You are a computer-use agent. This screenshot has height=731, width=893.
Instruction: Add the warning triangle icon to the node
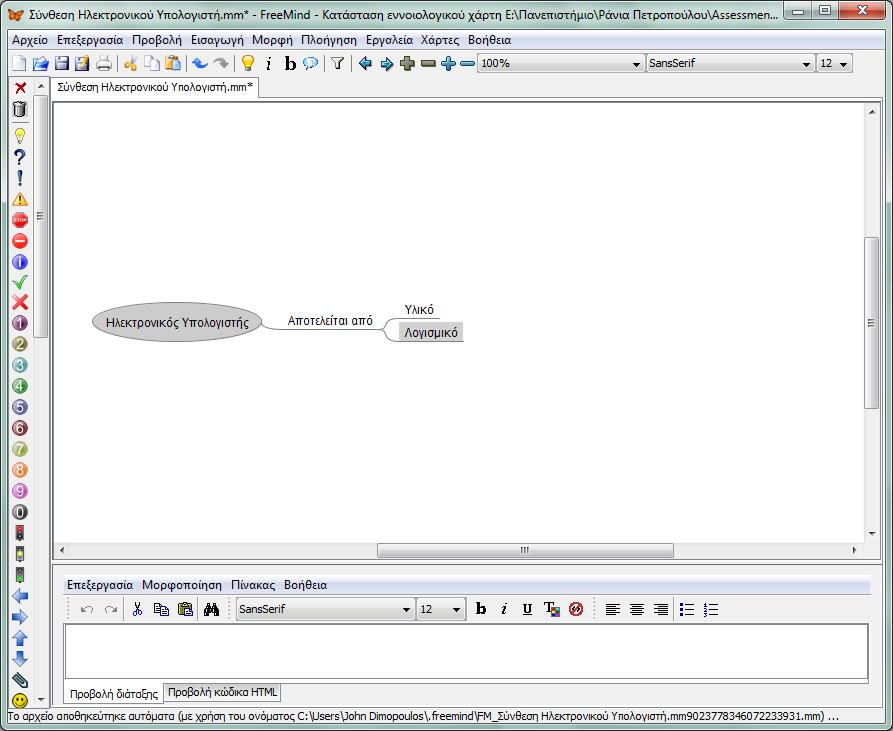(x=20, y=199)
